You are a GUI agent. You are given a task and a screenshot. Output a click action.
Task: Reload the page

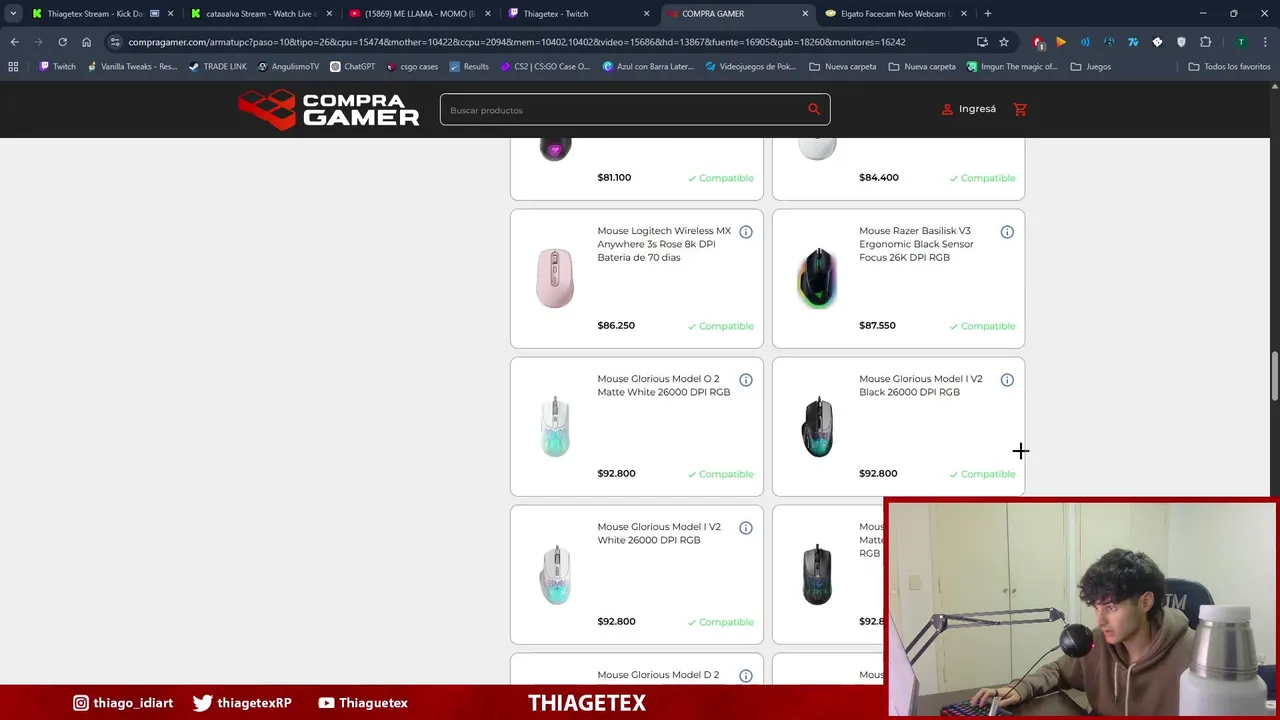[62, 42]
